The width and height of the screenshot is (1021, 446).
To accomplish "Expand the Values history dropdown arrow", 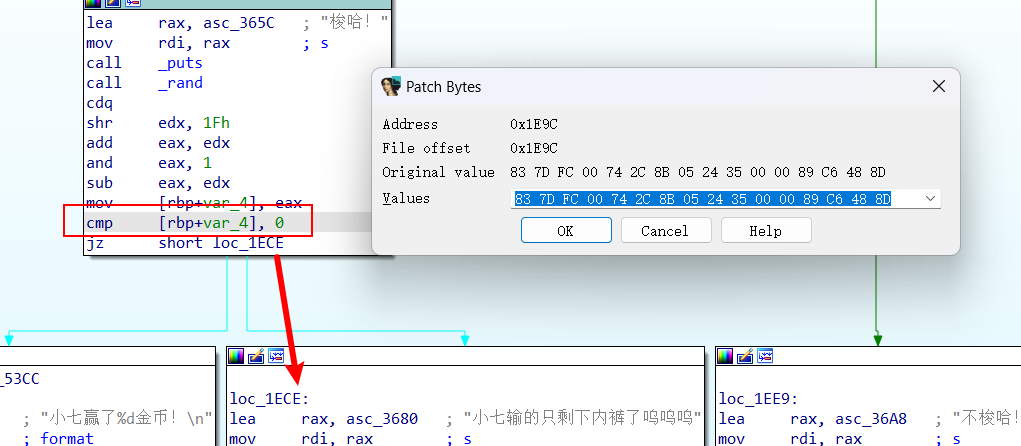I will click(931, 199).
